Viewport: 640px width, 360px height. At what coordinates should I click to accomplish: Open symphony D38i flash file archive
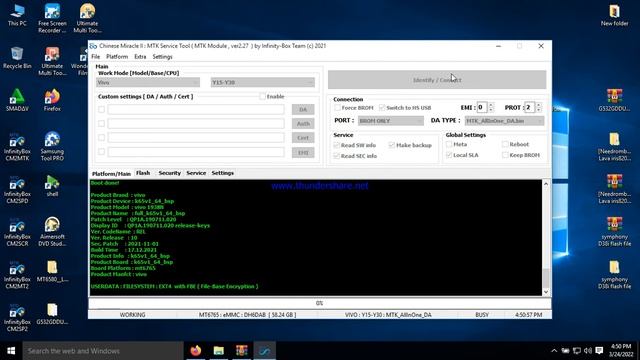point(614,232)
